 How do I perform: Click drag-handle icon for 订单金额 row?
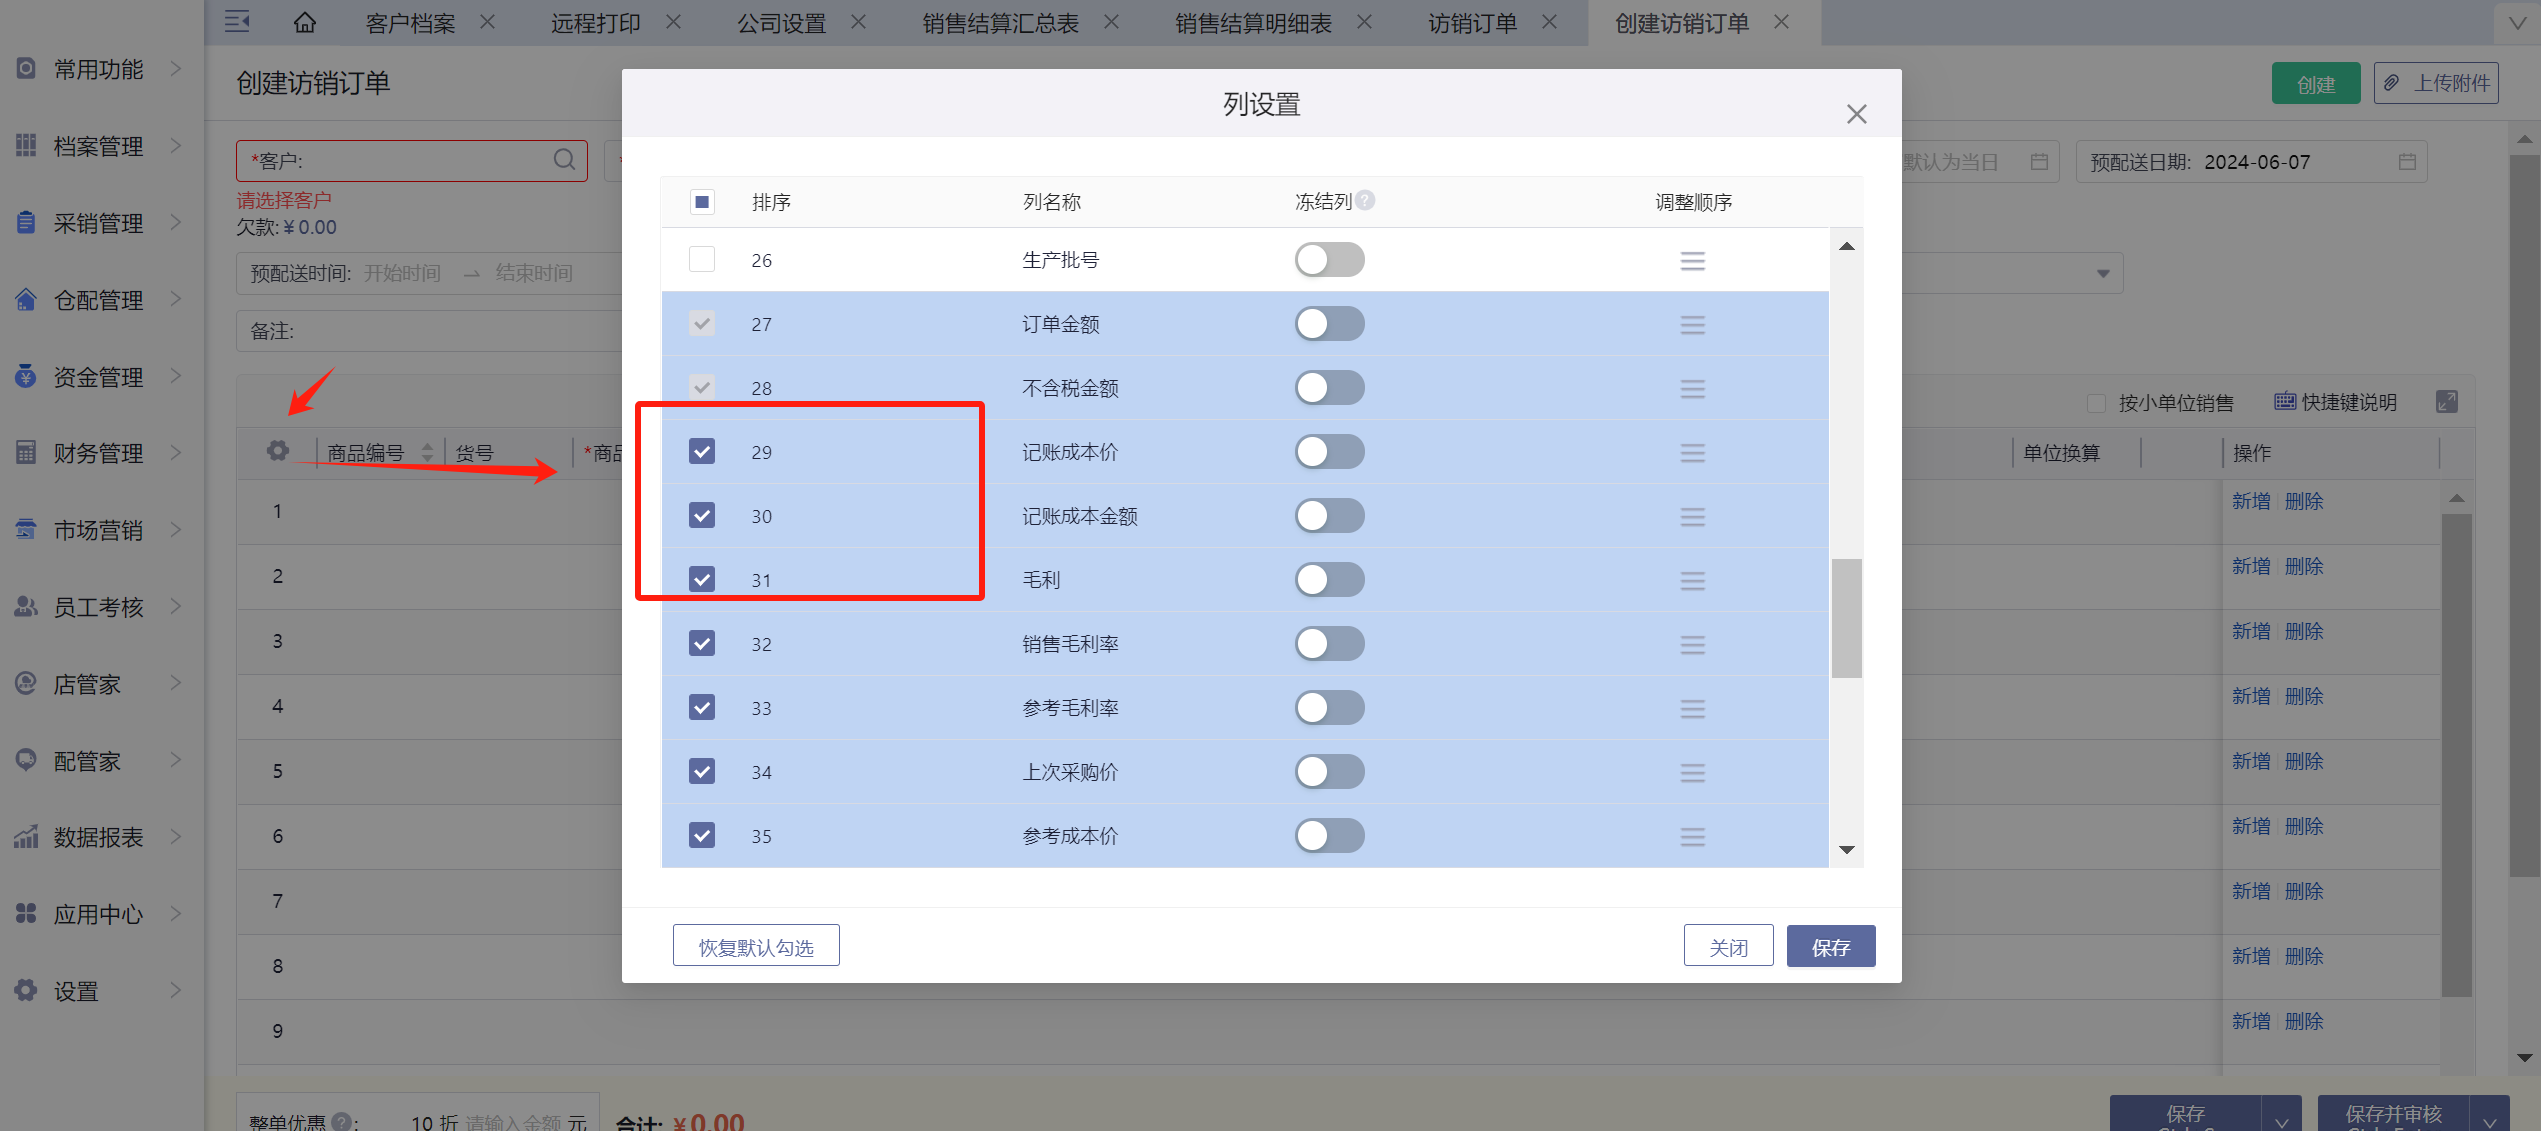pos(1692,325)
